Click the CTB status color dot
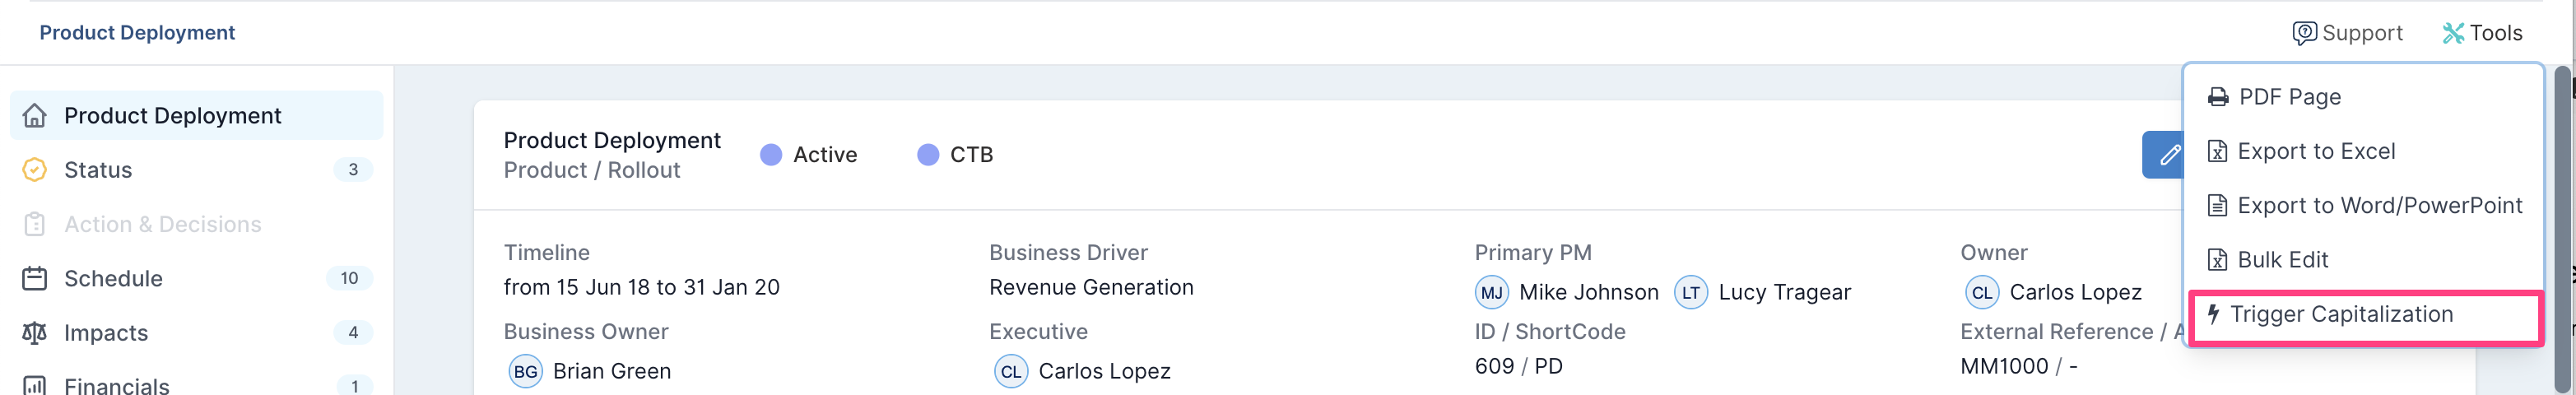This screenshot has height=395, width=2576. point(928,155)
